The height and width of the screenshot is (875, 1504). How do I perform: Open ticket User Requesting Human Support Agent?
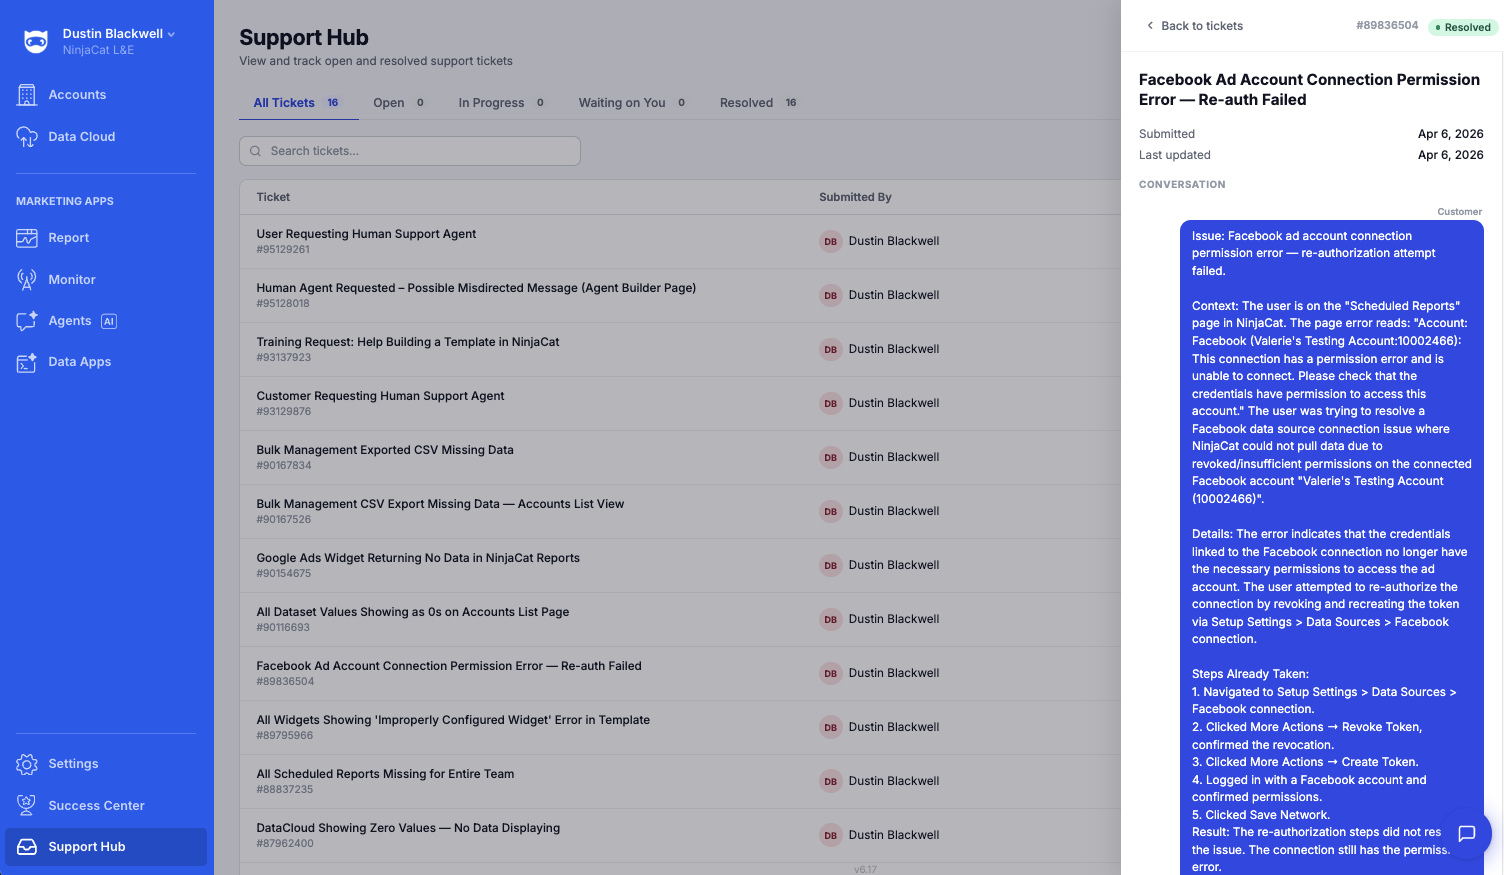(x=366, y=234)
